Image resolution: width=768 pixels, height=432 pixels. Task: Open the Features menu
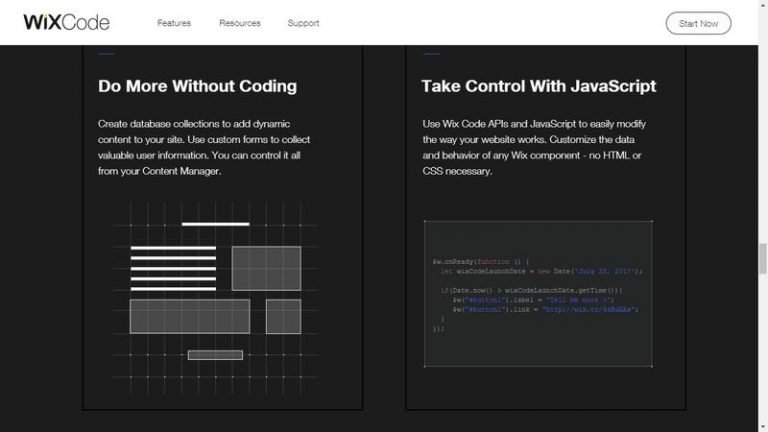[174, 23]
